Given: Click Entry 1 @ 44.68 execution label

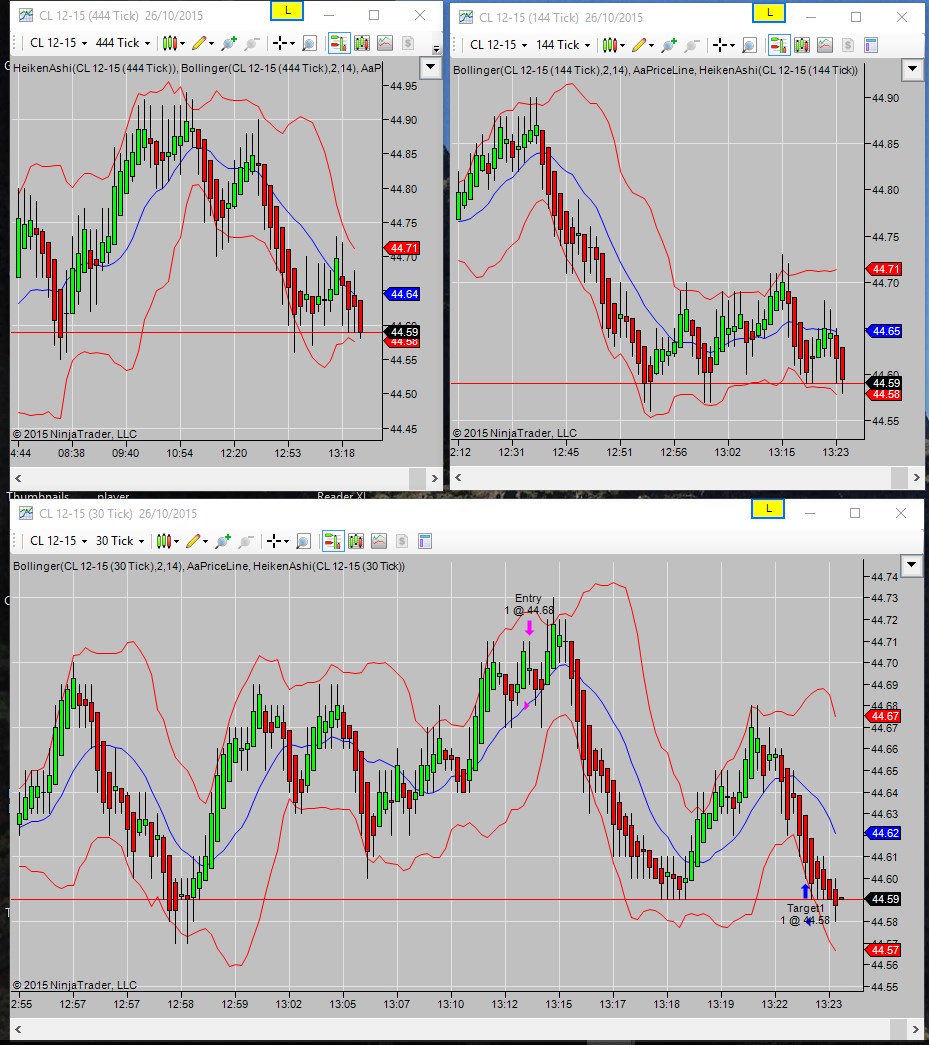Looking at the screenshot, I should point(528,604).
